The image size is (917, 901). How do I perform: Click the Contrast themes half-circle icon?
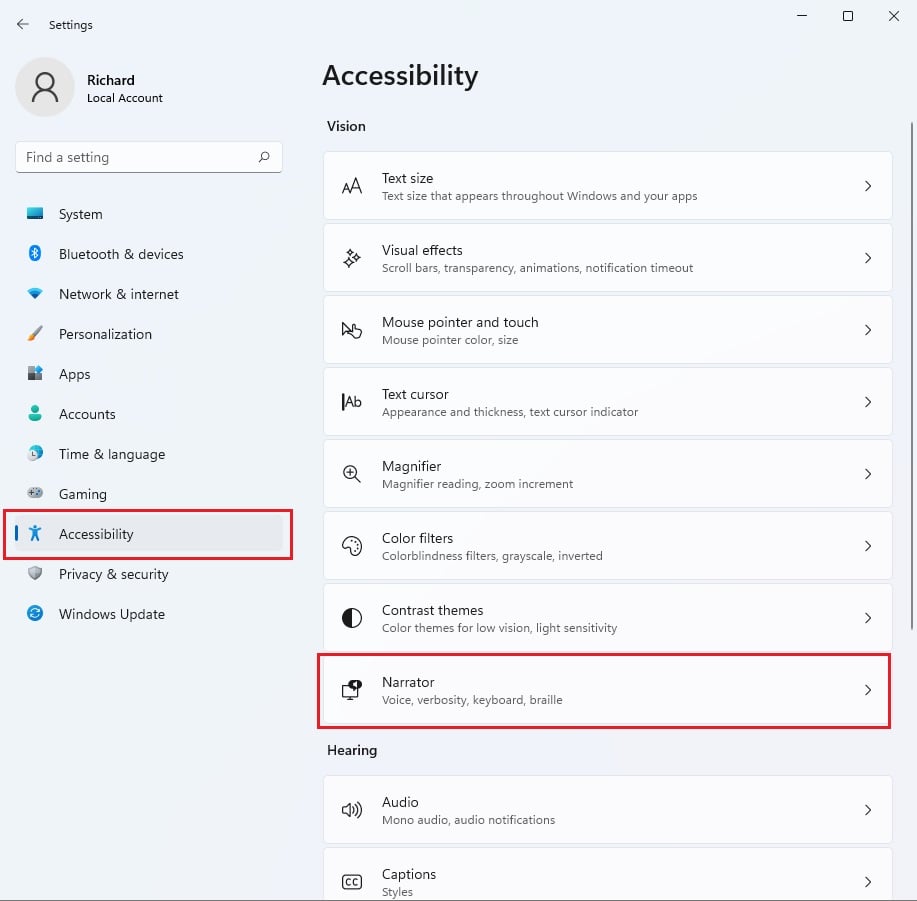(352, 618)
